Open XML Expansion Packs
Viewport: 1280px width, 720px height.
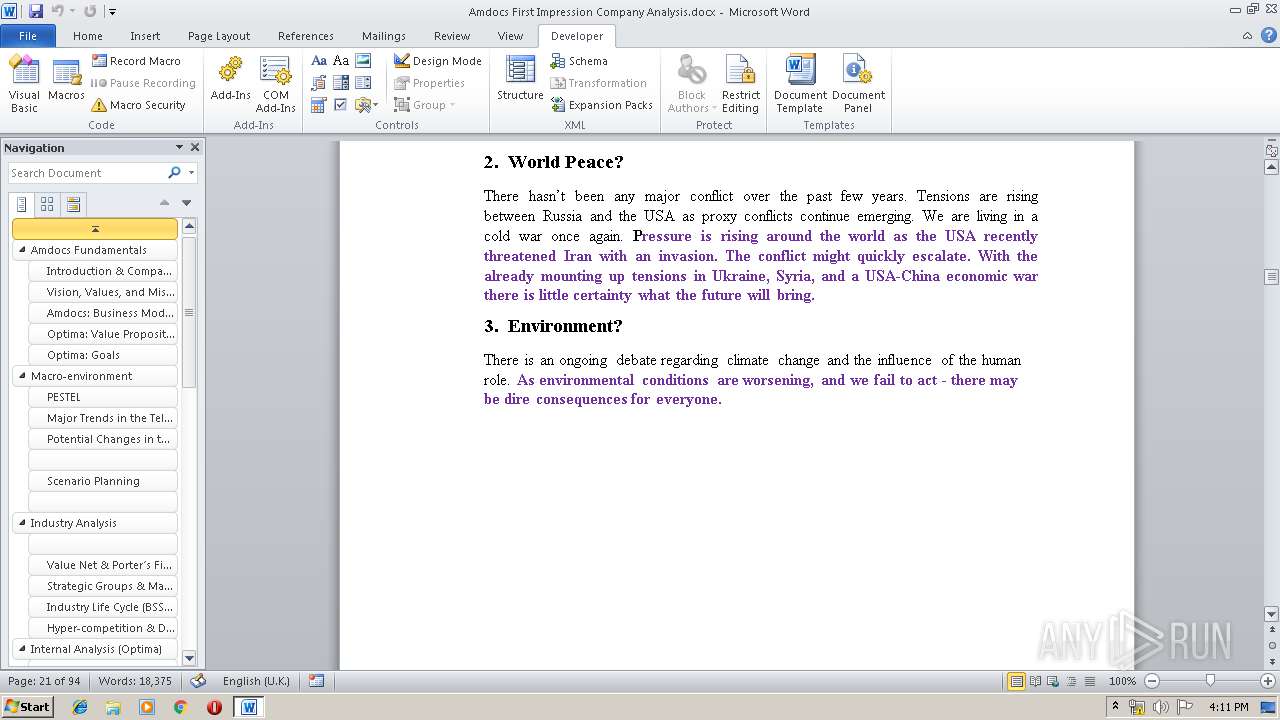click(x=601, y=105)
